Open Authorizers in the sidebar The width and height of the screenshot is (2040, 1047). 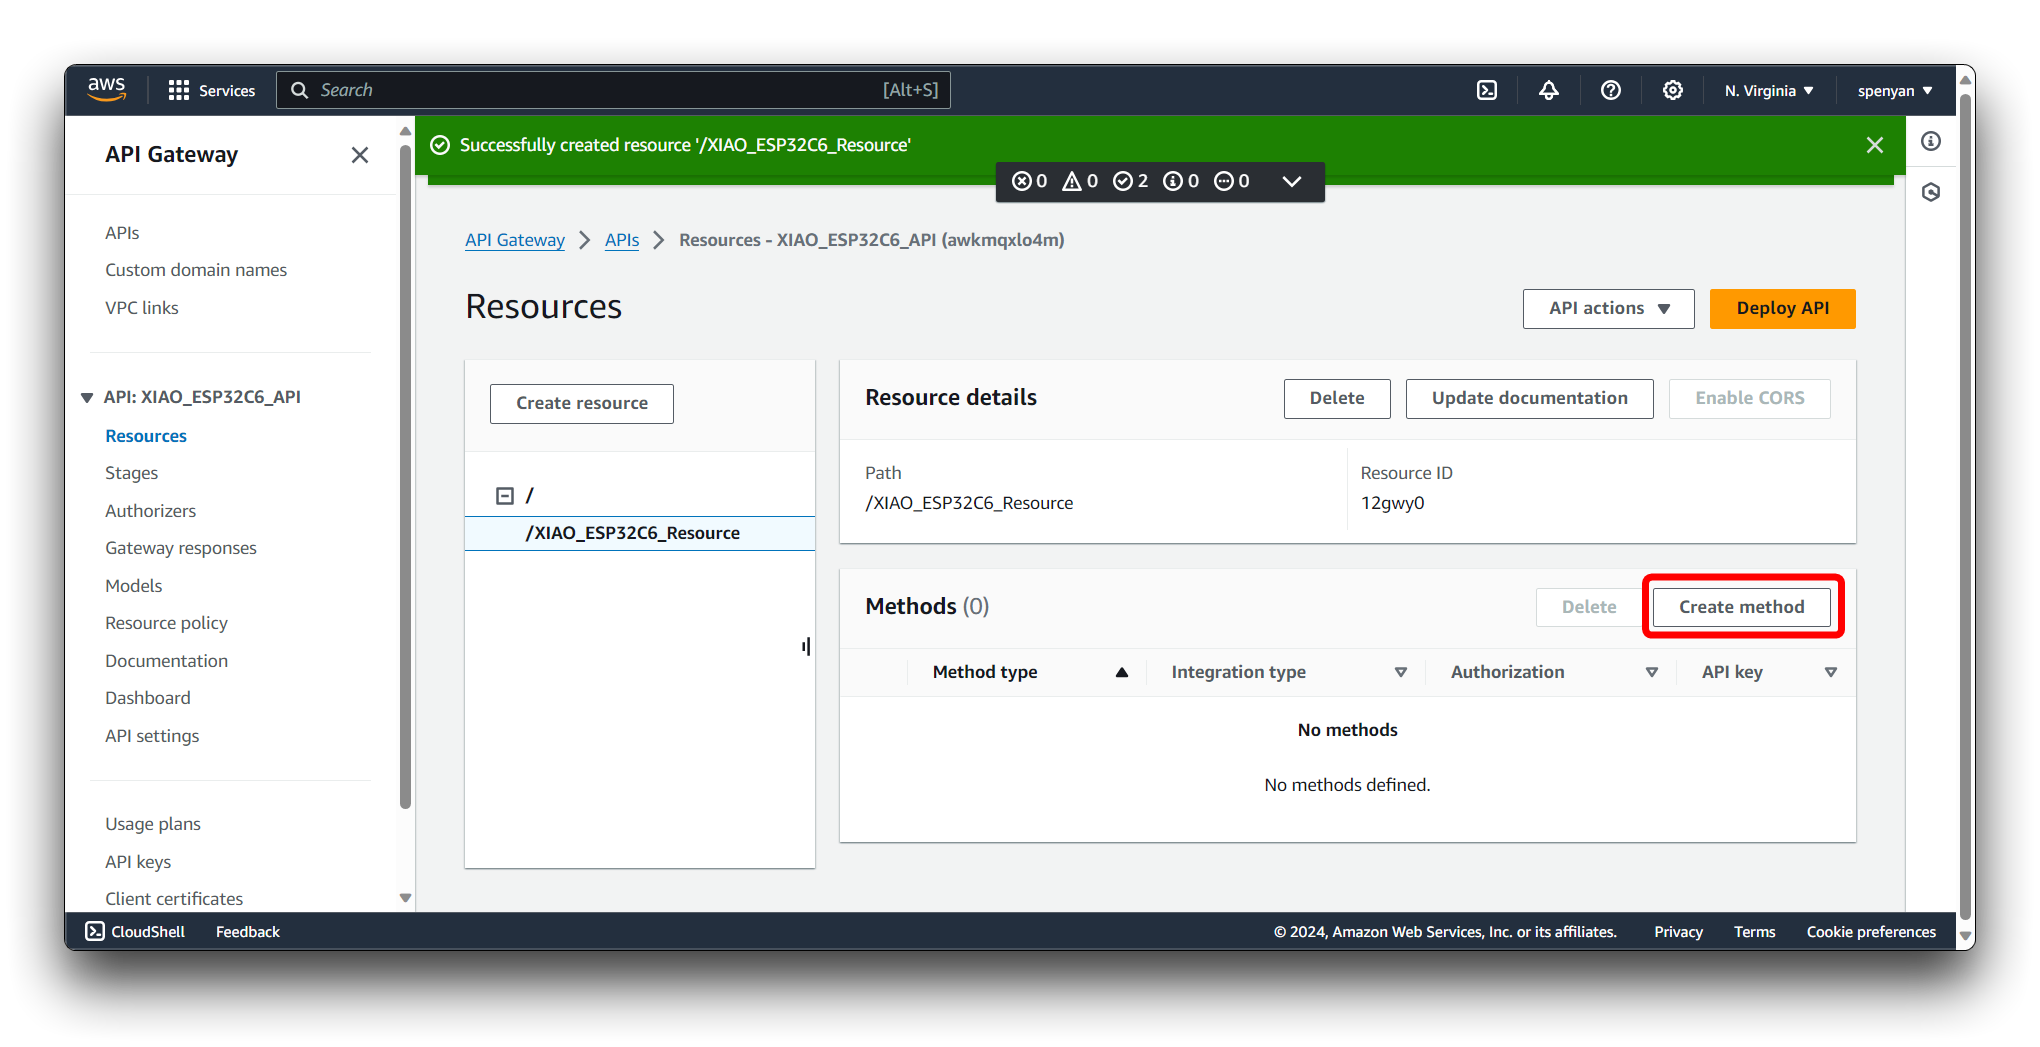[x=151, y=511]
